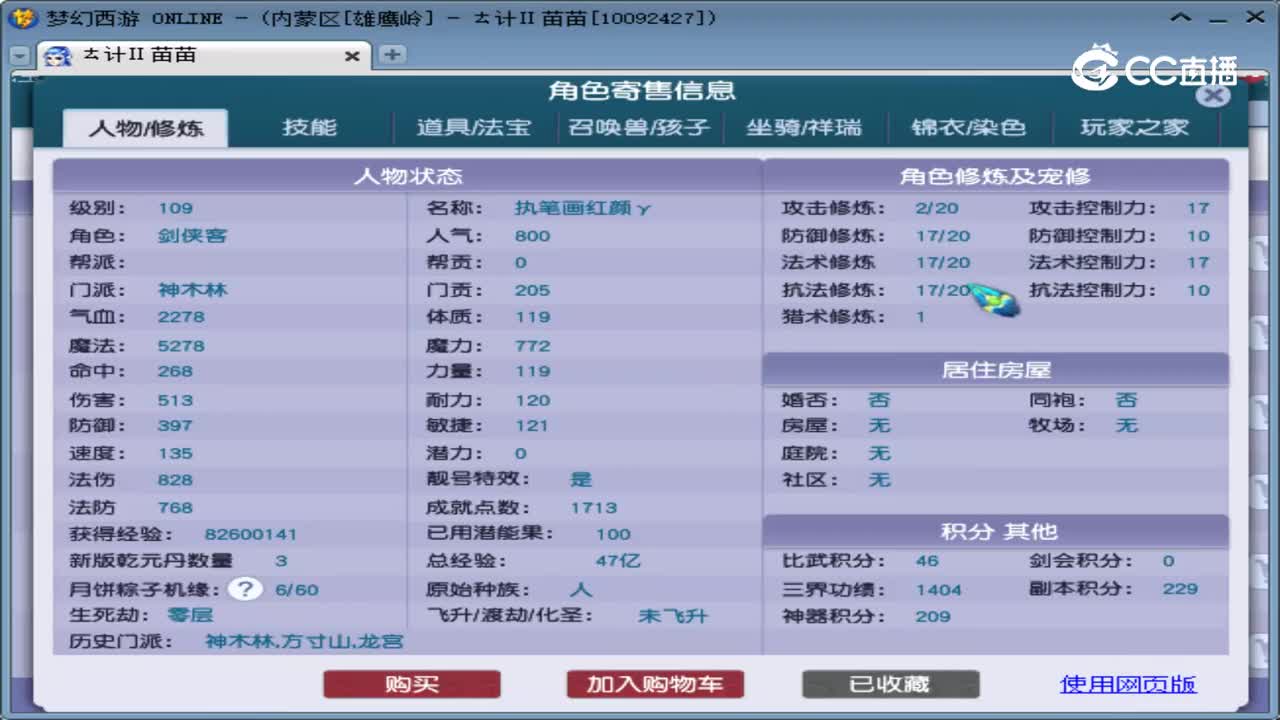Click the 已收藏 button
1280x720 pixels.
pyautogui.click(x=889, y=684)
